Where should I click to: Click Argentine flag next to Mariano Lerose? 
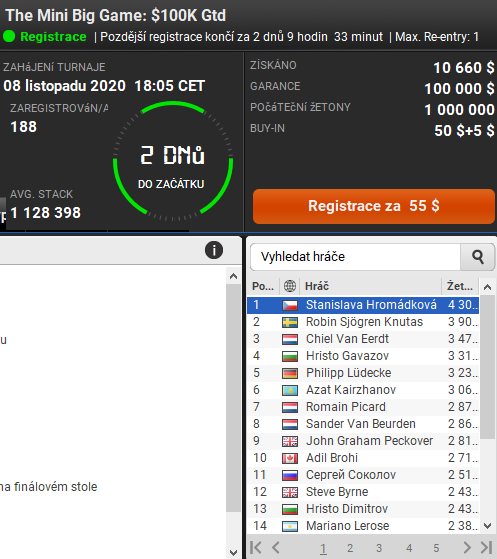[290, 526]
